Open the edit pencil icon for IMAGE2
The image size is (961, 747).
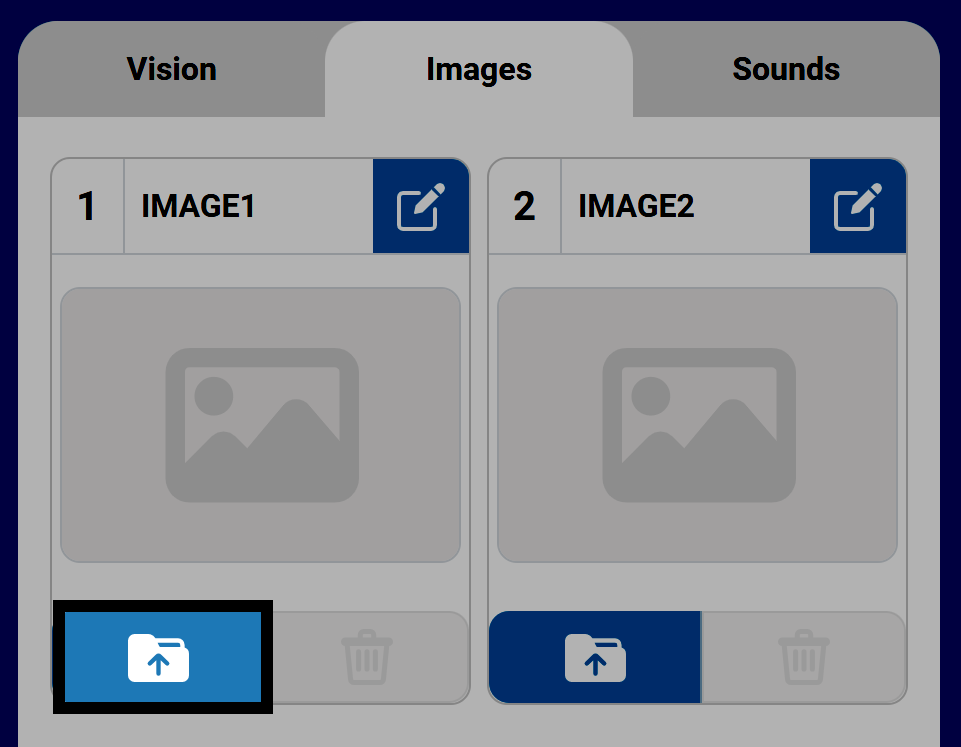(858, 206)
